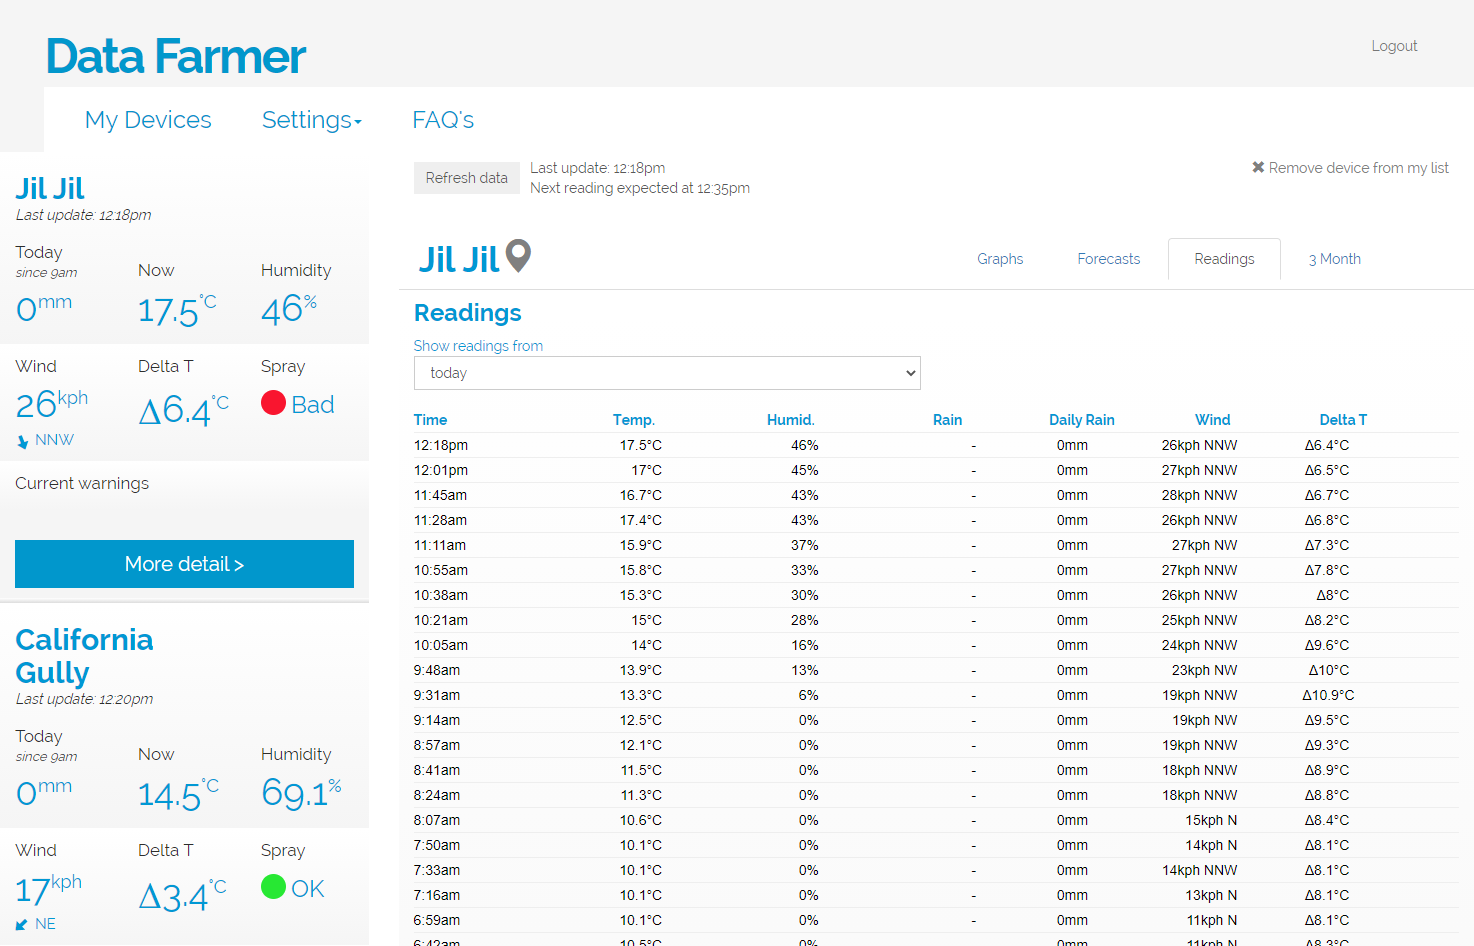Click the Data Farmer logo

176,57
